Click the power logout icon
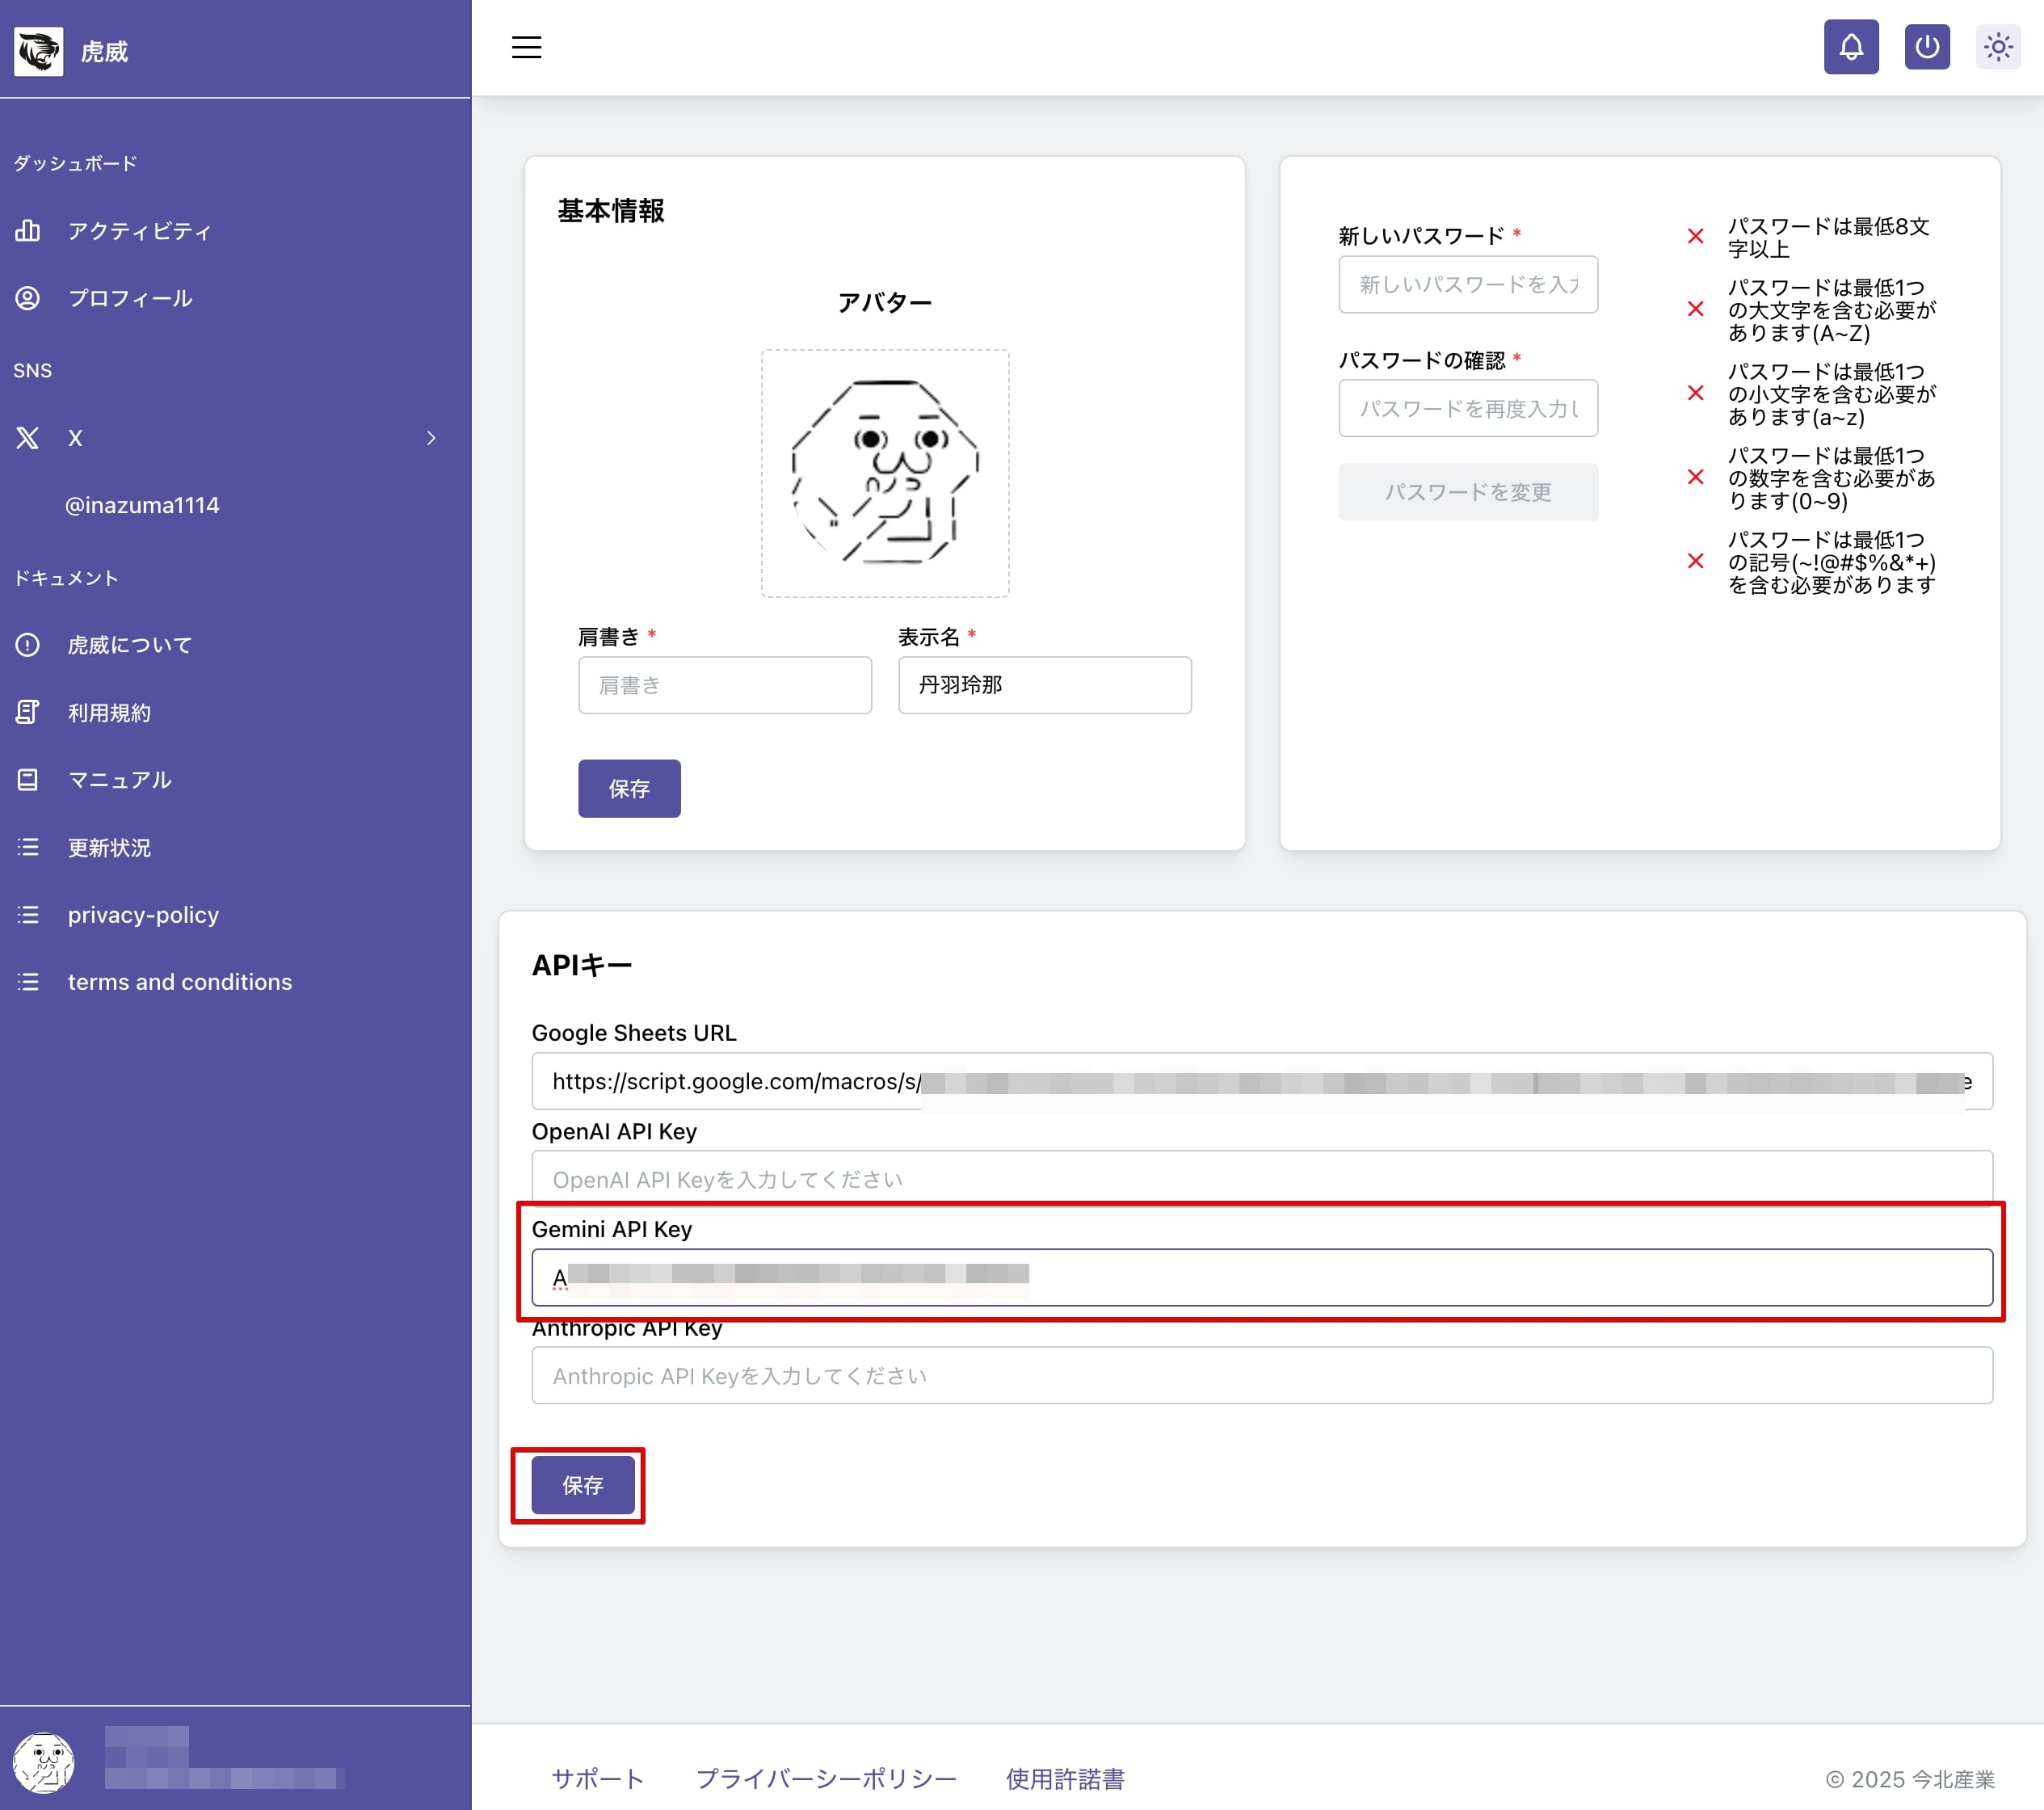Image resolution: width=2044 pixels, height=1810 pixels. 1926,47
